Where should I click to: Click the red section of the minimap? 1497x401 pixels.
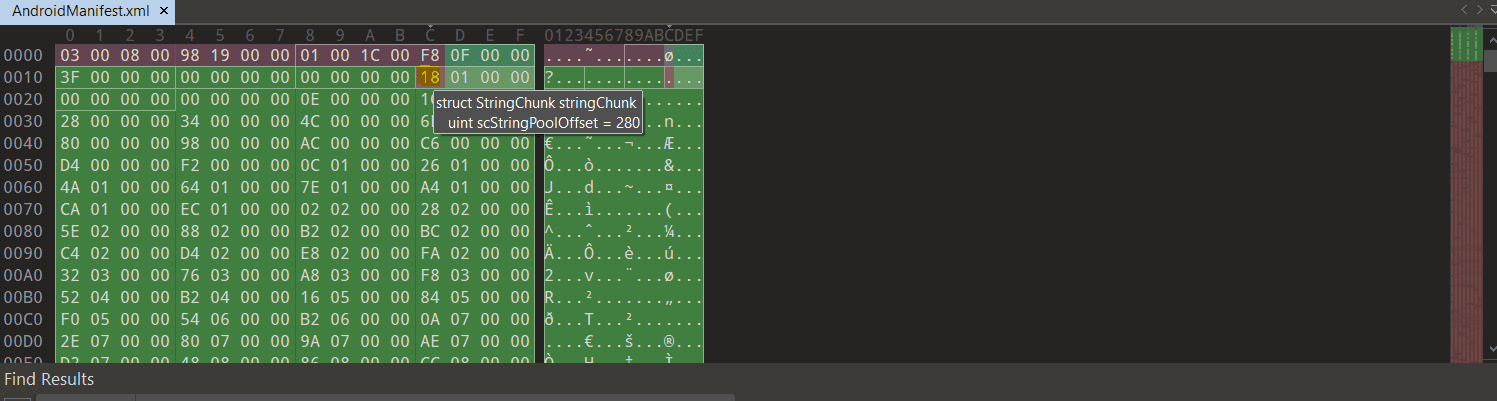click(1465, 212)
